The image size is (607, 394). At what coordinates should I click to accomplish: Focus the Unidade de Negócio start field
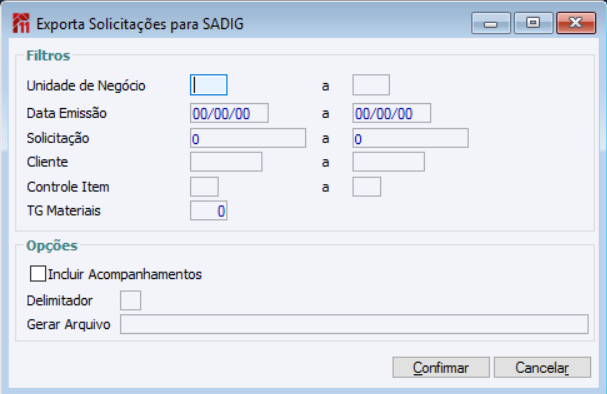pos(209,85)
